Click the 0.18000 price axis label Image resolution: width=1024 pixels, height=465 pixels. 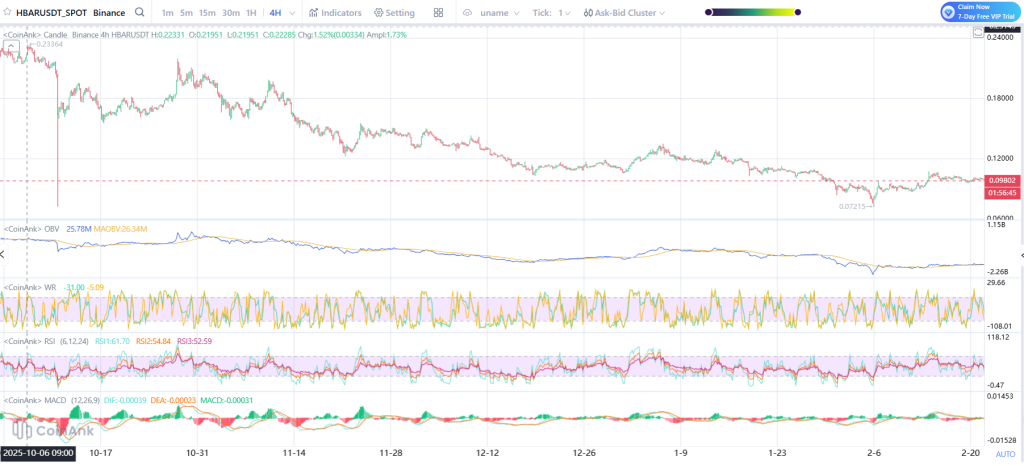click(x=1001, y=98)
